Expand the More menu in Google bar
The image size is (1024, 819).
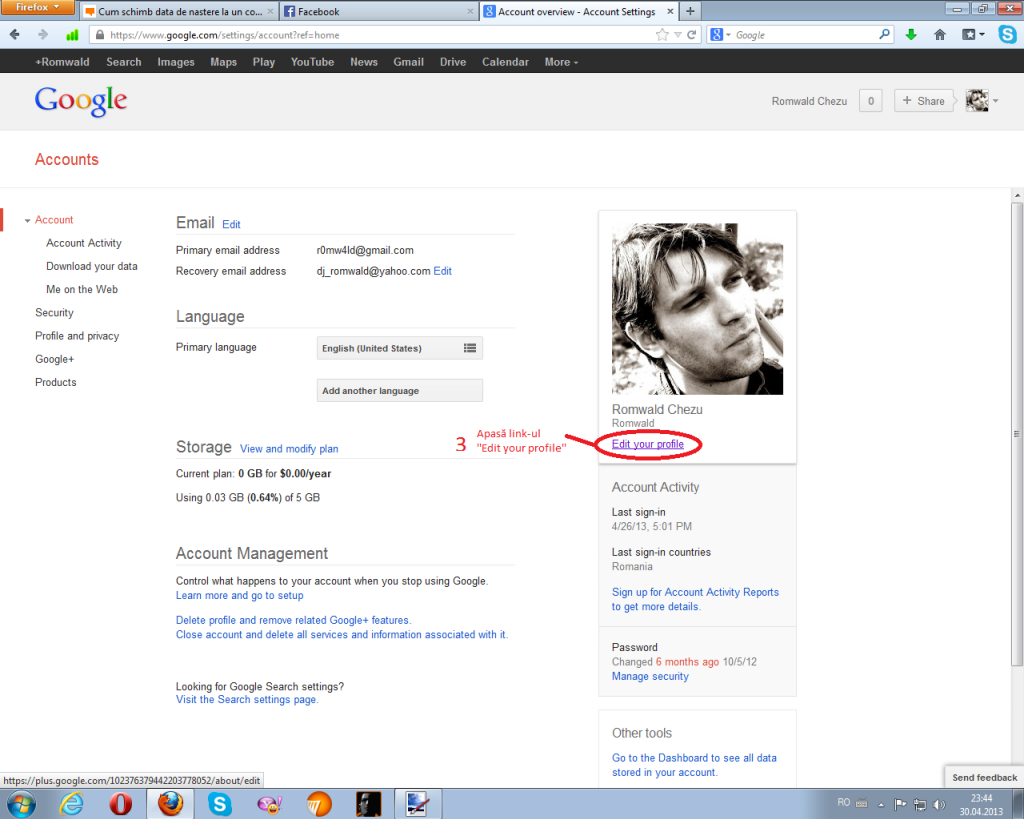[x=561, y=62]
